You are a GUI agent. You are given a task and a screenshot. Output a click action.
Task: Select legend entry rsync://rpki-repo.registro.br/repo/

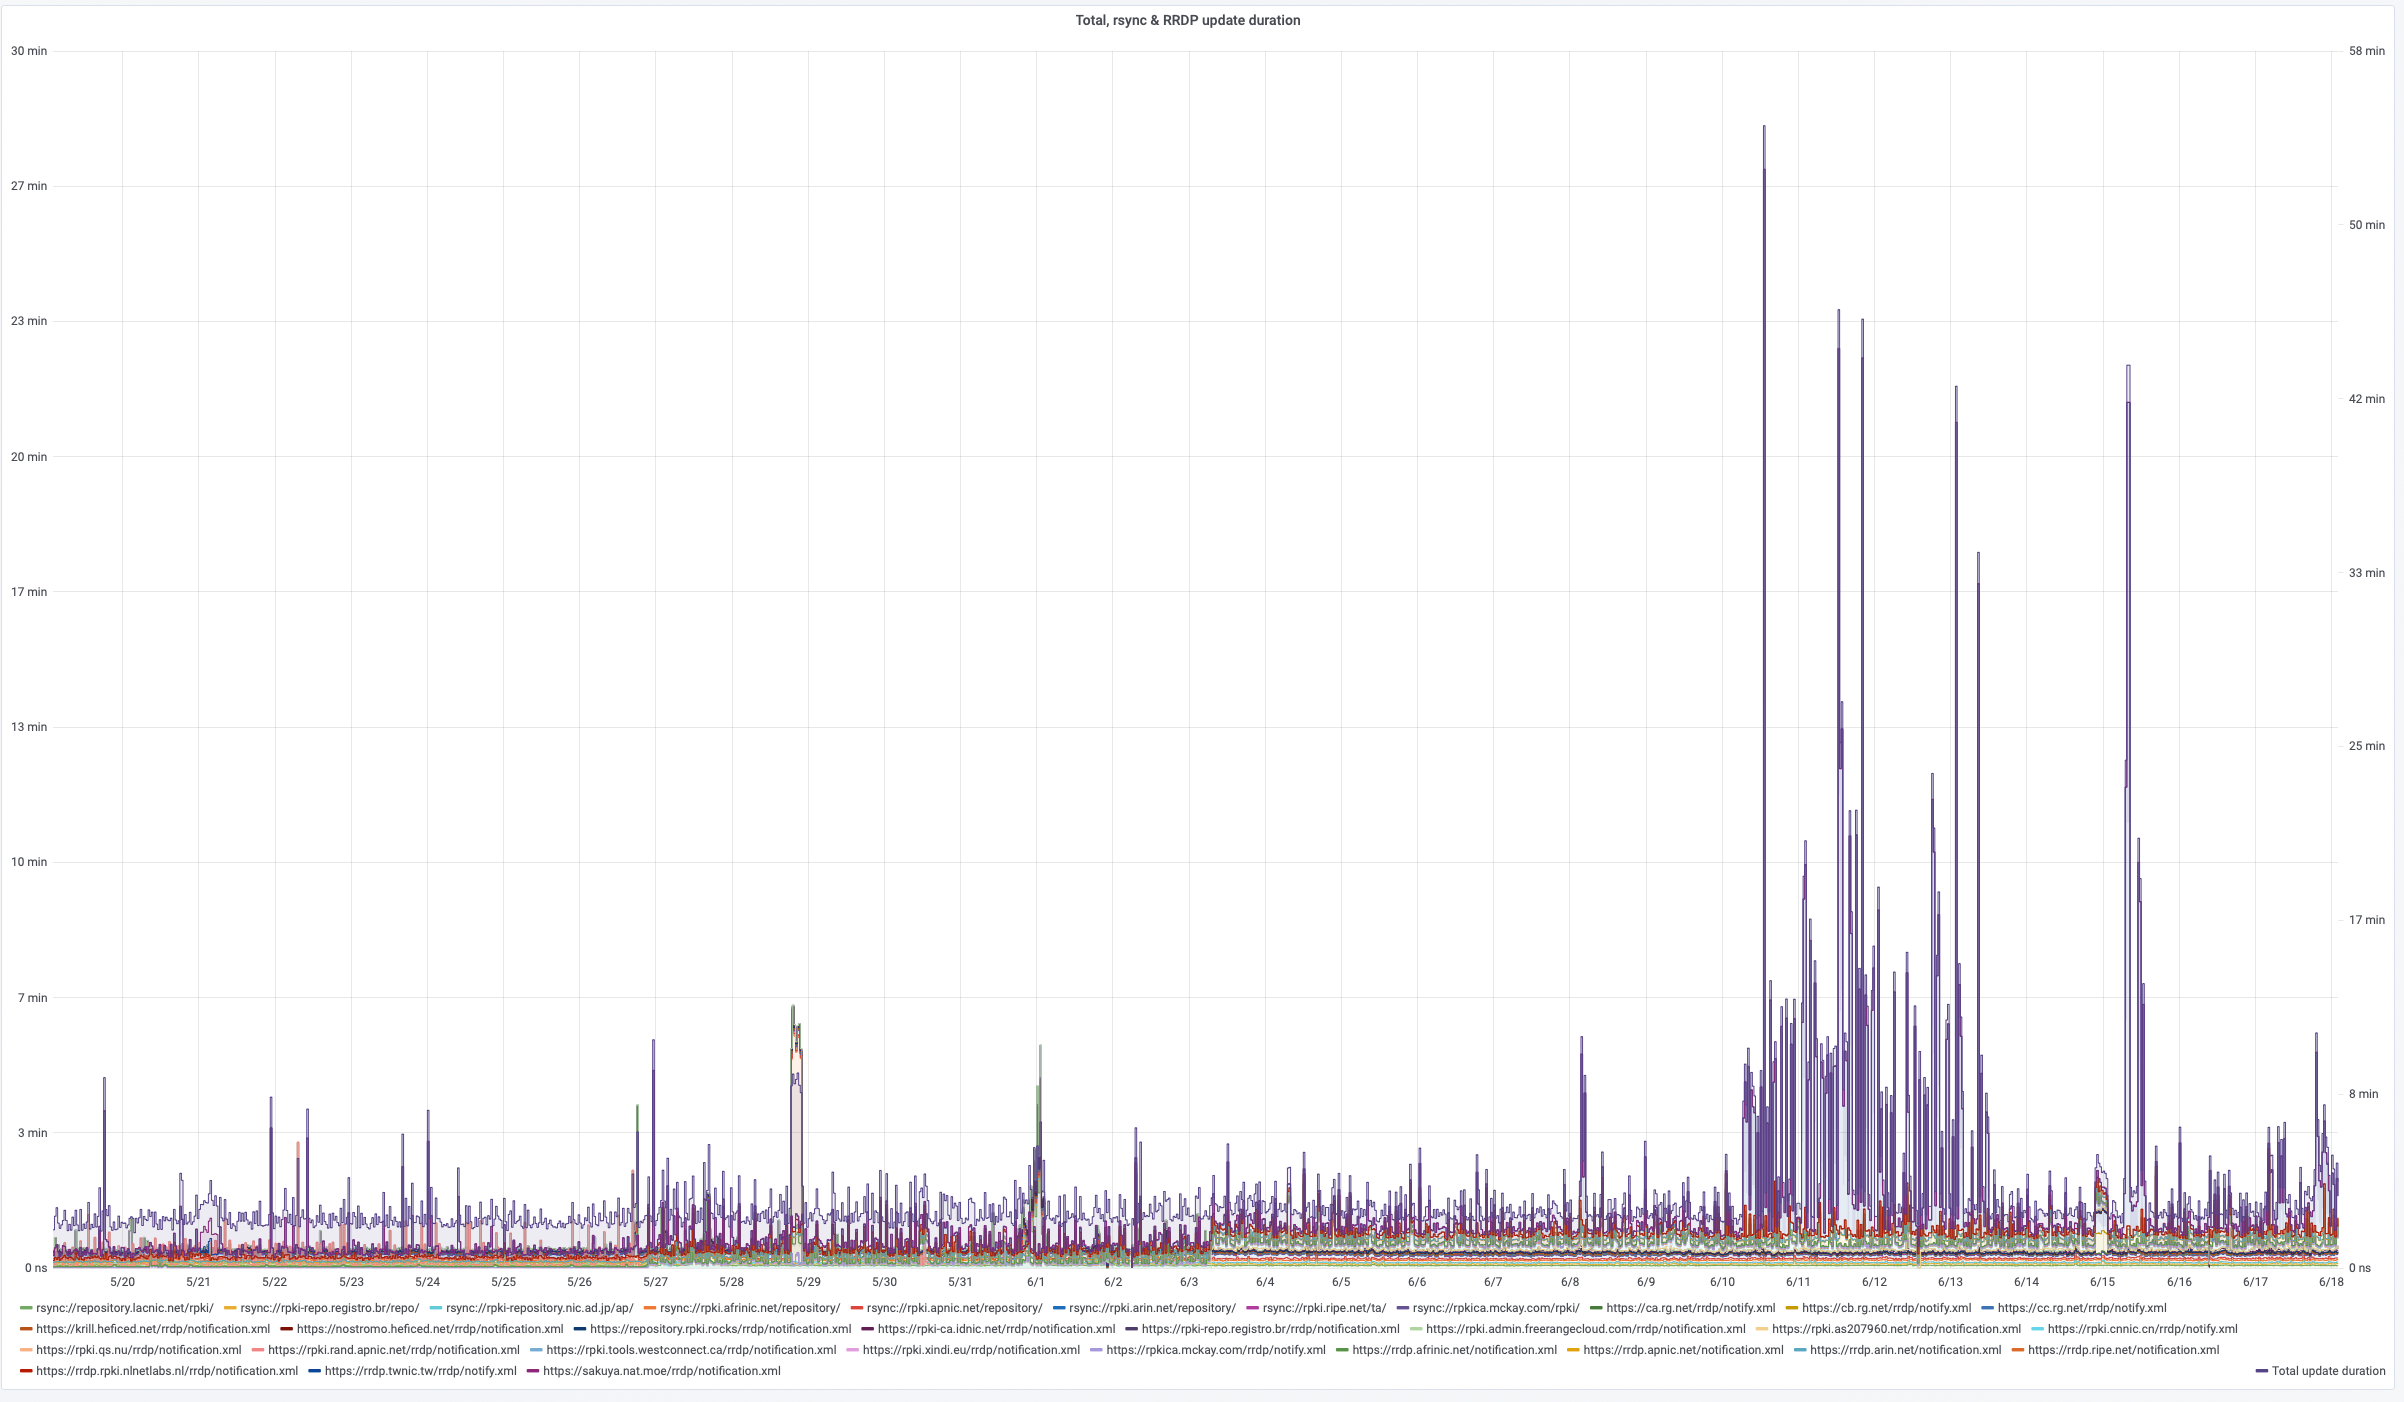pos(329,1308)
